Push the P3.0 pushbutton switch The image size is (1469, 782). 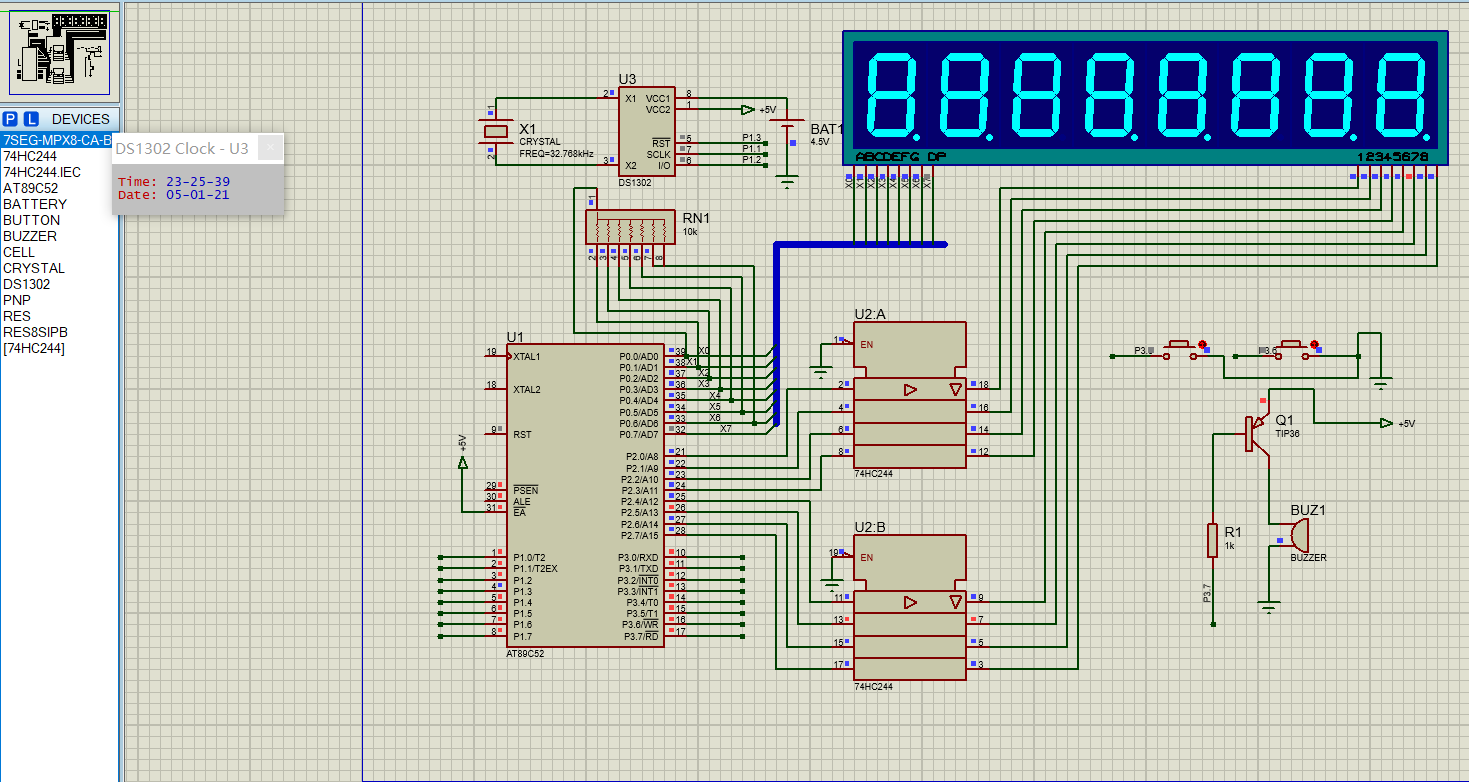click(x=1178, y=349)
